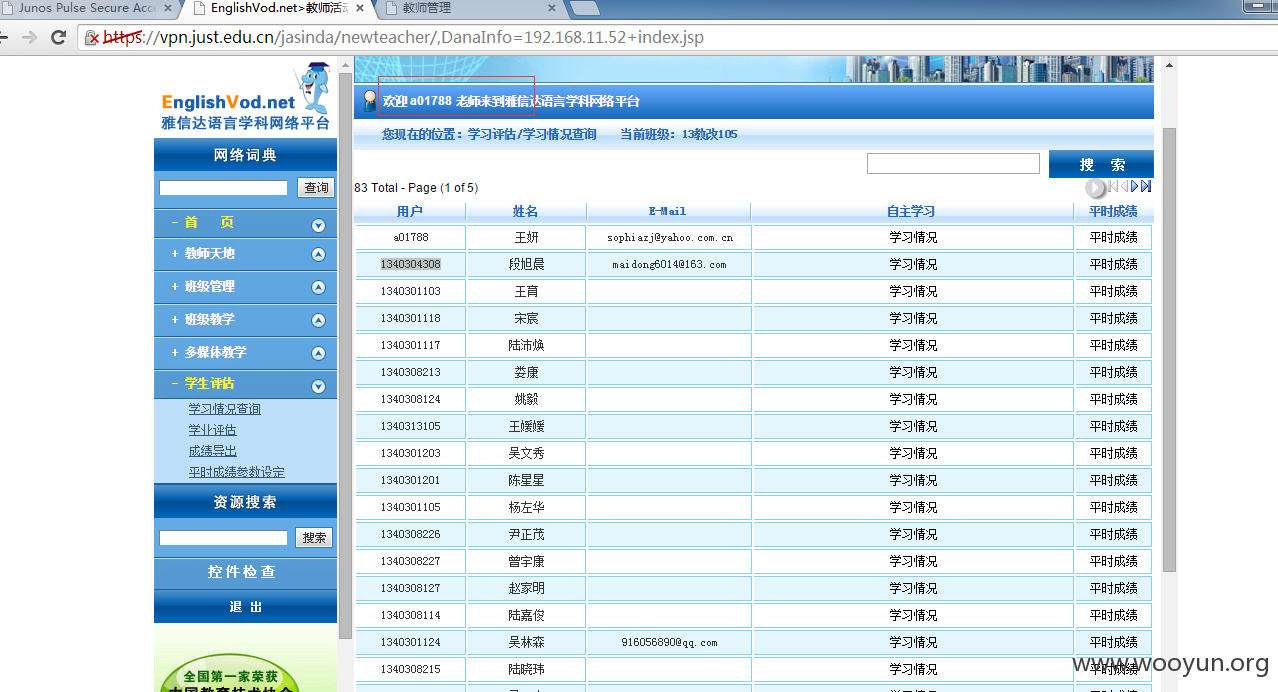Click the EnglishVod.net dolphin logo
The image size is (1278, 692).
[x=245, y=96]
